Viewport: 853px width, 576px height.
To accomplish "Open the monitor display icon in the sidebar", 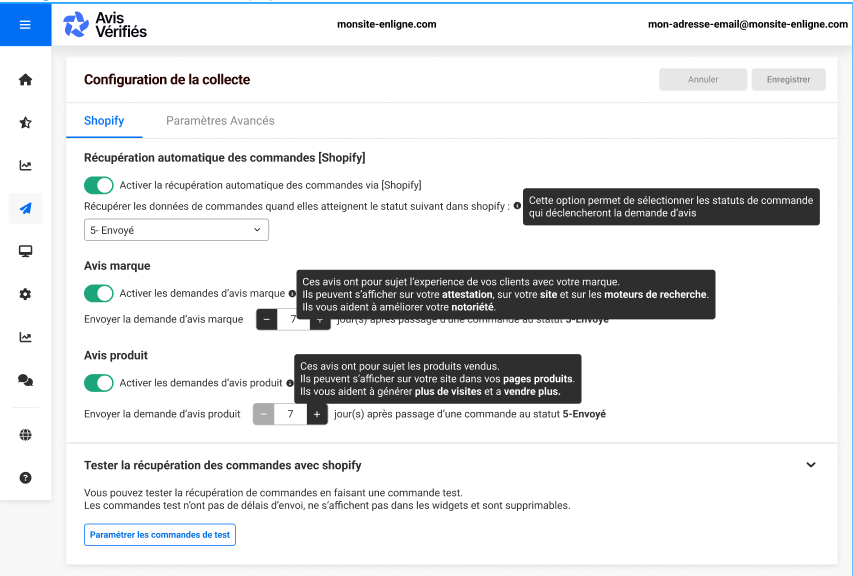I will [x=25, y=251].
